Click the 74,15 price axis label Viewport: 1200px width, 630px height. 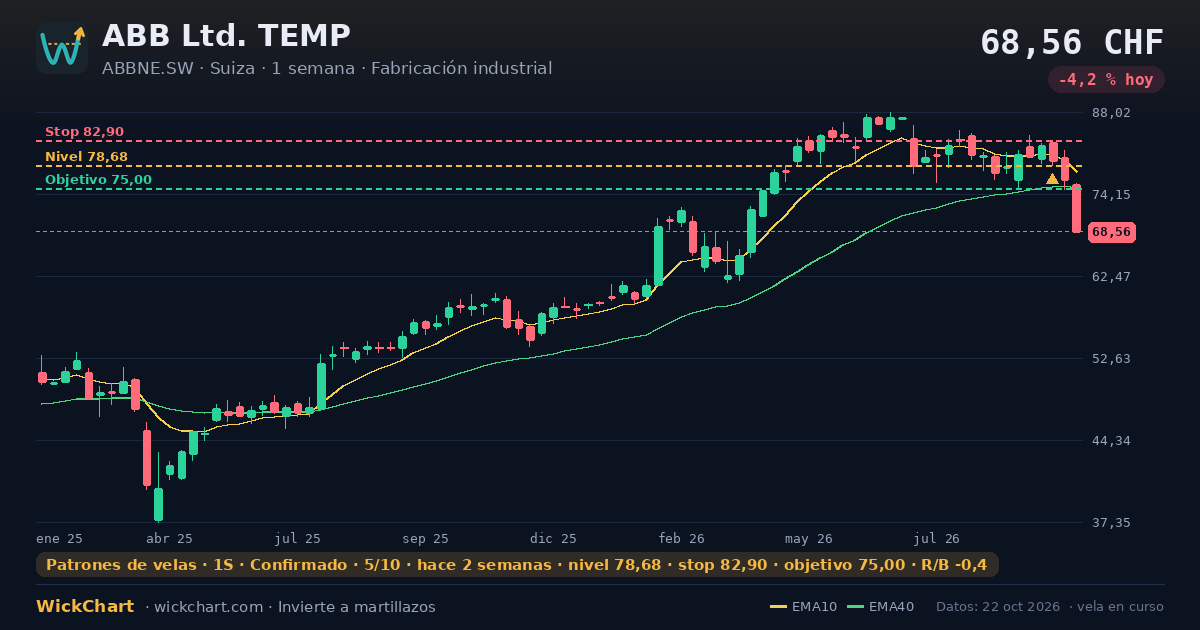1111,195
